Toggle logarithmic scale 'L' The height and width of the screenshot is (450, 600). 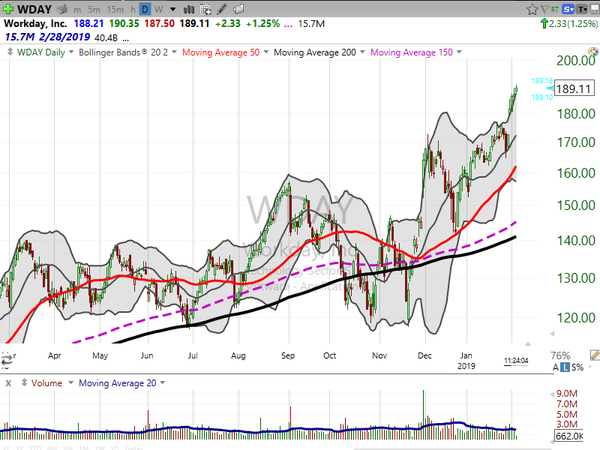tap(565, 367)
